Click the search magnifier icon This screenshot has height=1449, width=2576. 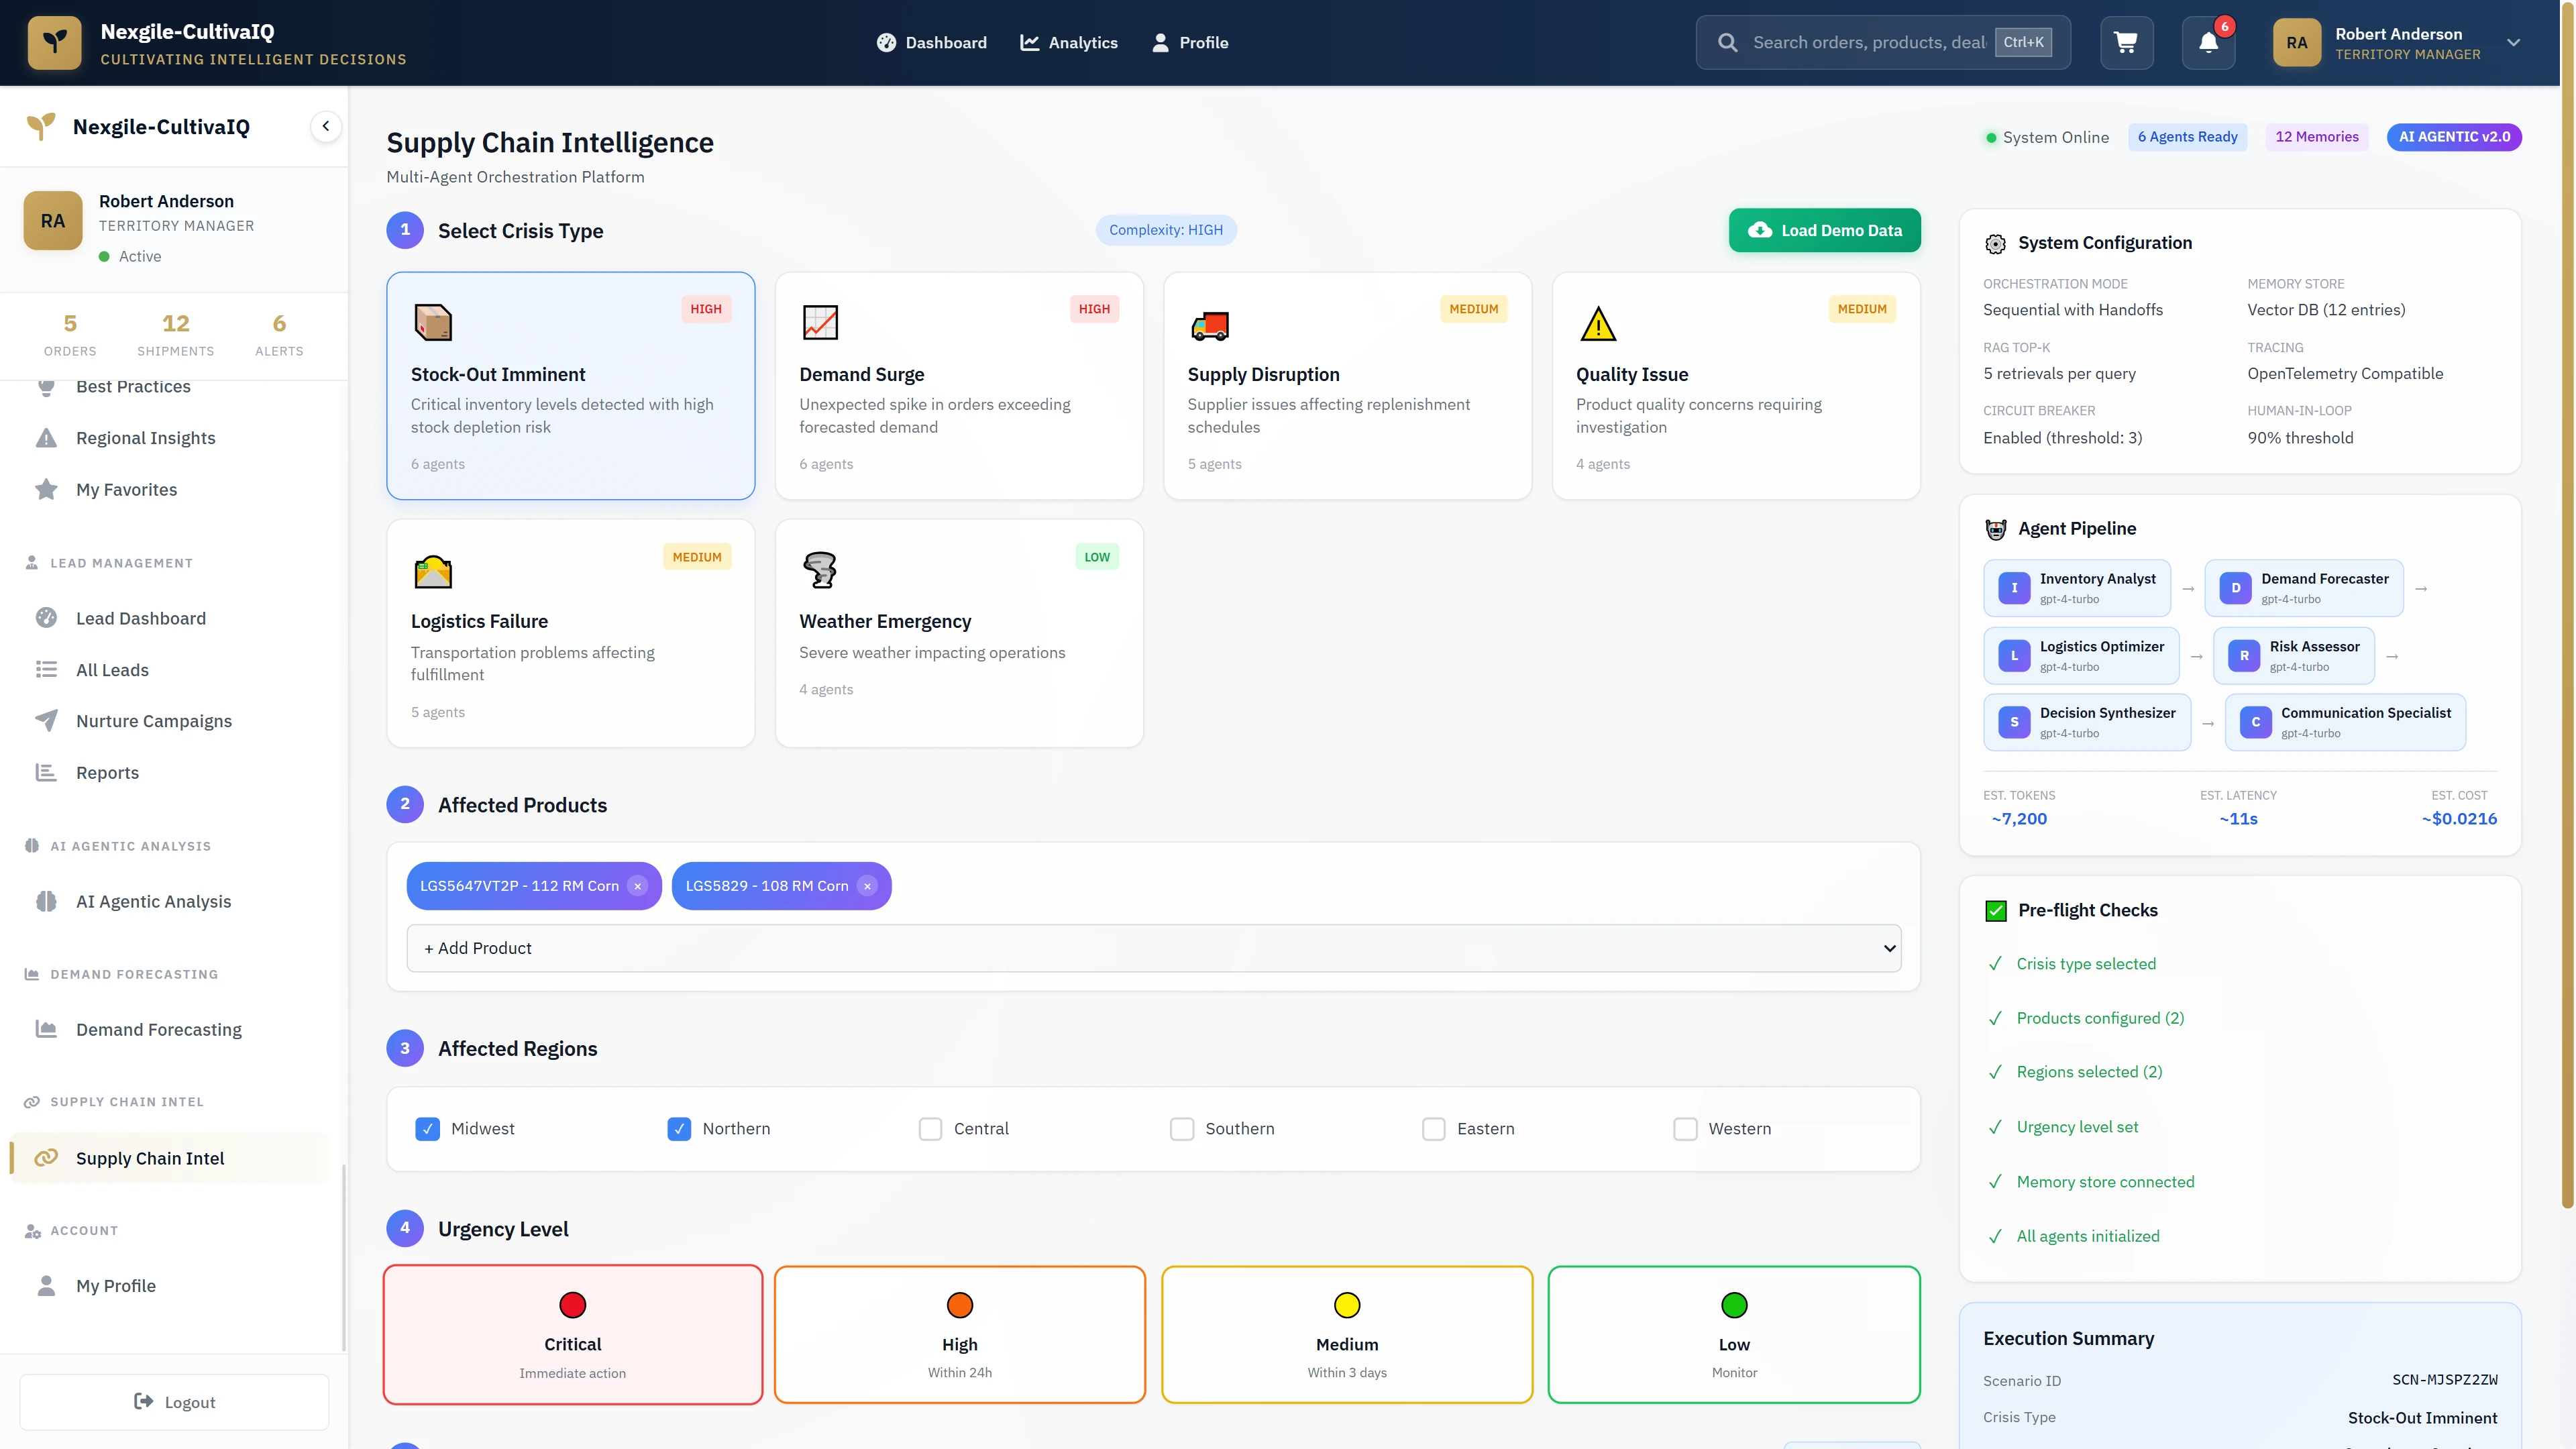point(1727,42)
